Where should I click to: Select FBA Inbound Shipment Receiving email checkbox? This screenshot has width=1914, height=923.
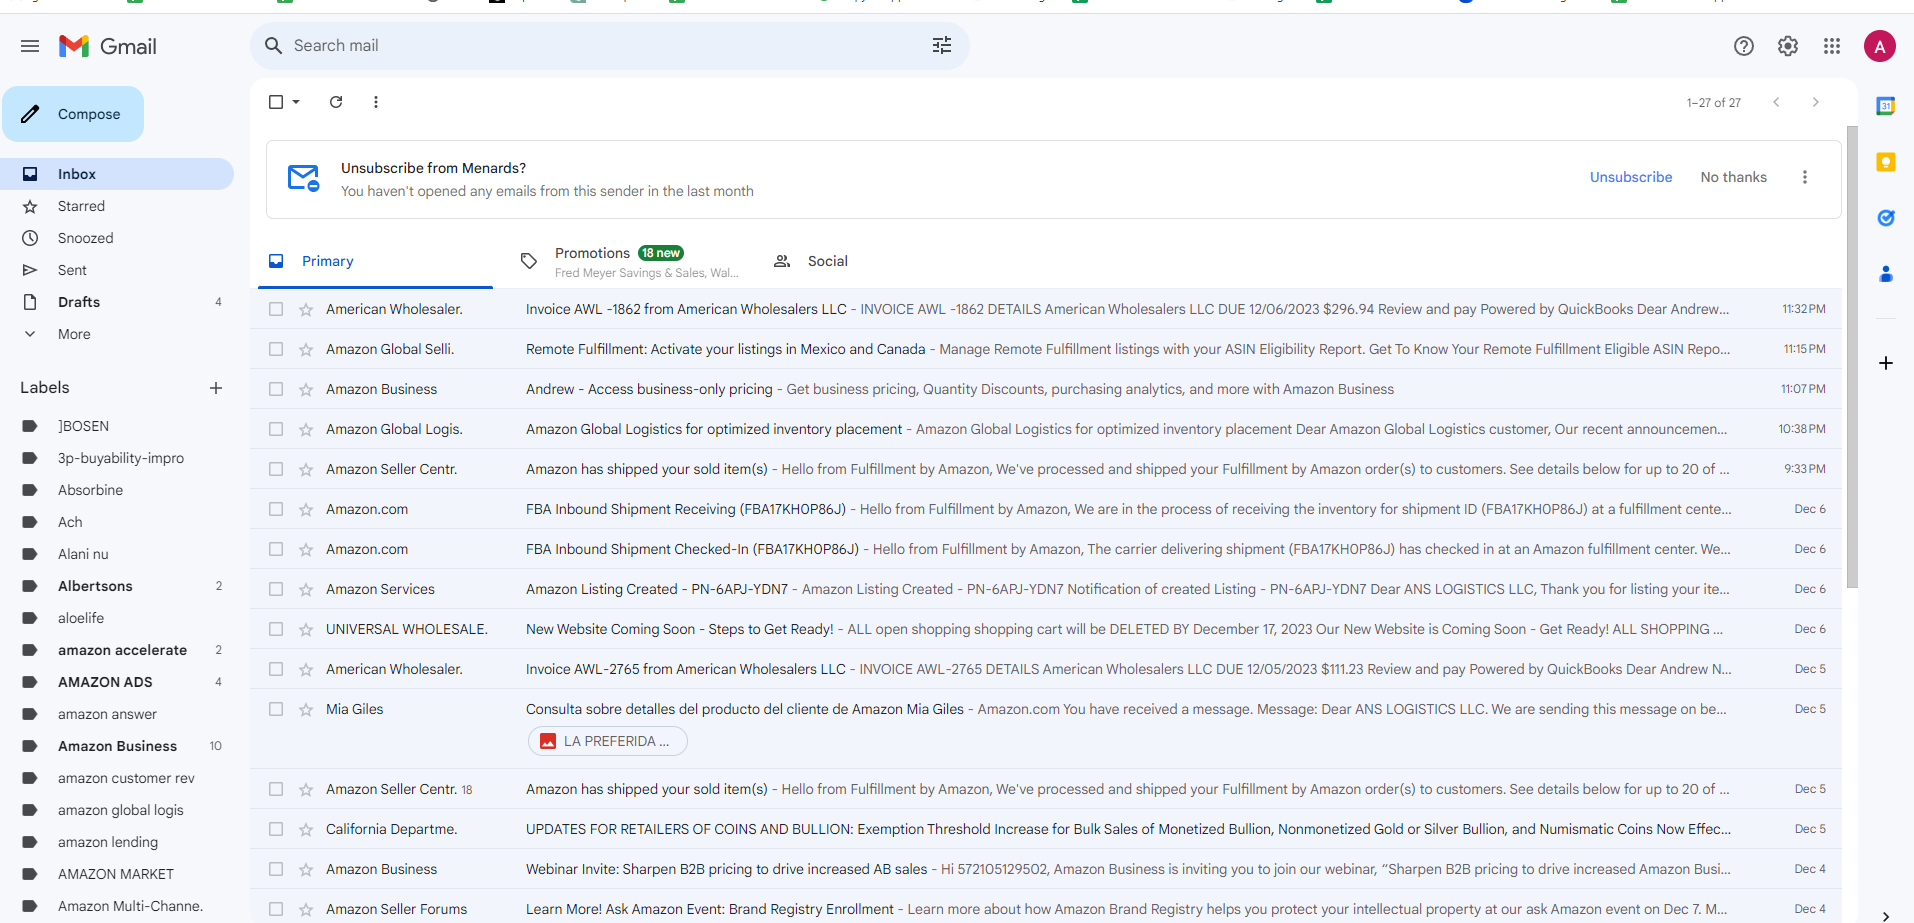tap(276, 509)
